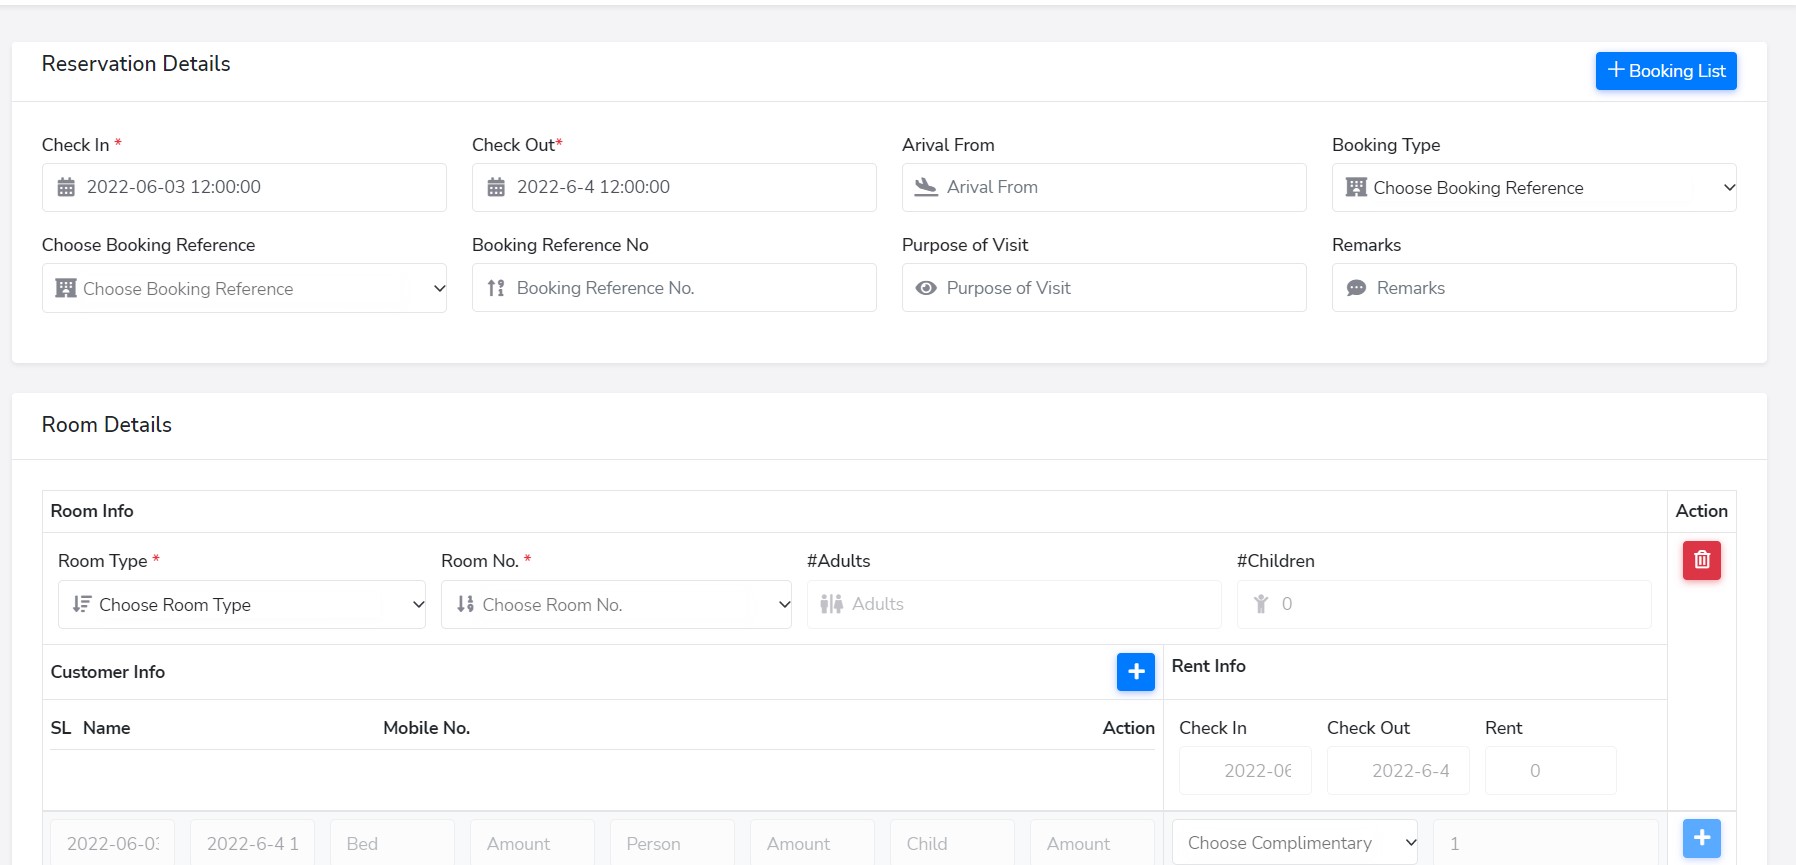Click the Person input field in bottom row
The image size is (1796, 865).
[x=672, y=843]
